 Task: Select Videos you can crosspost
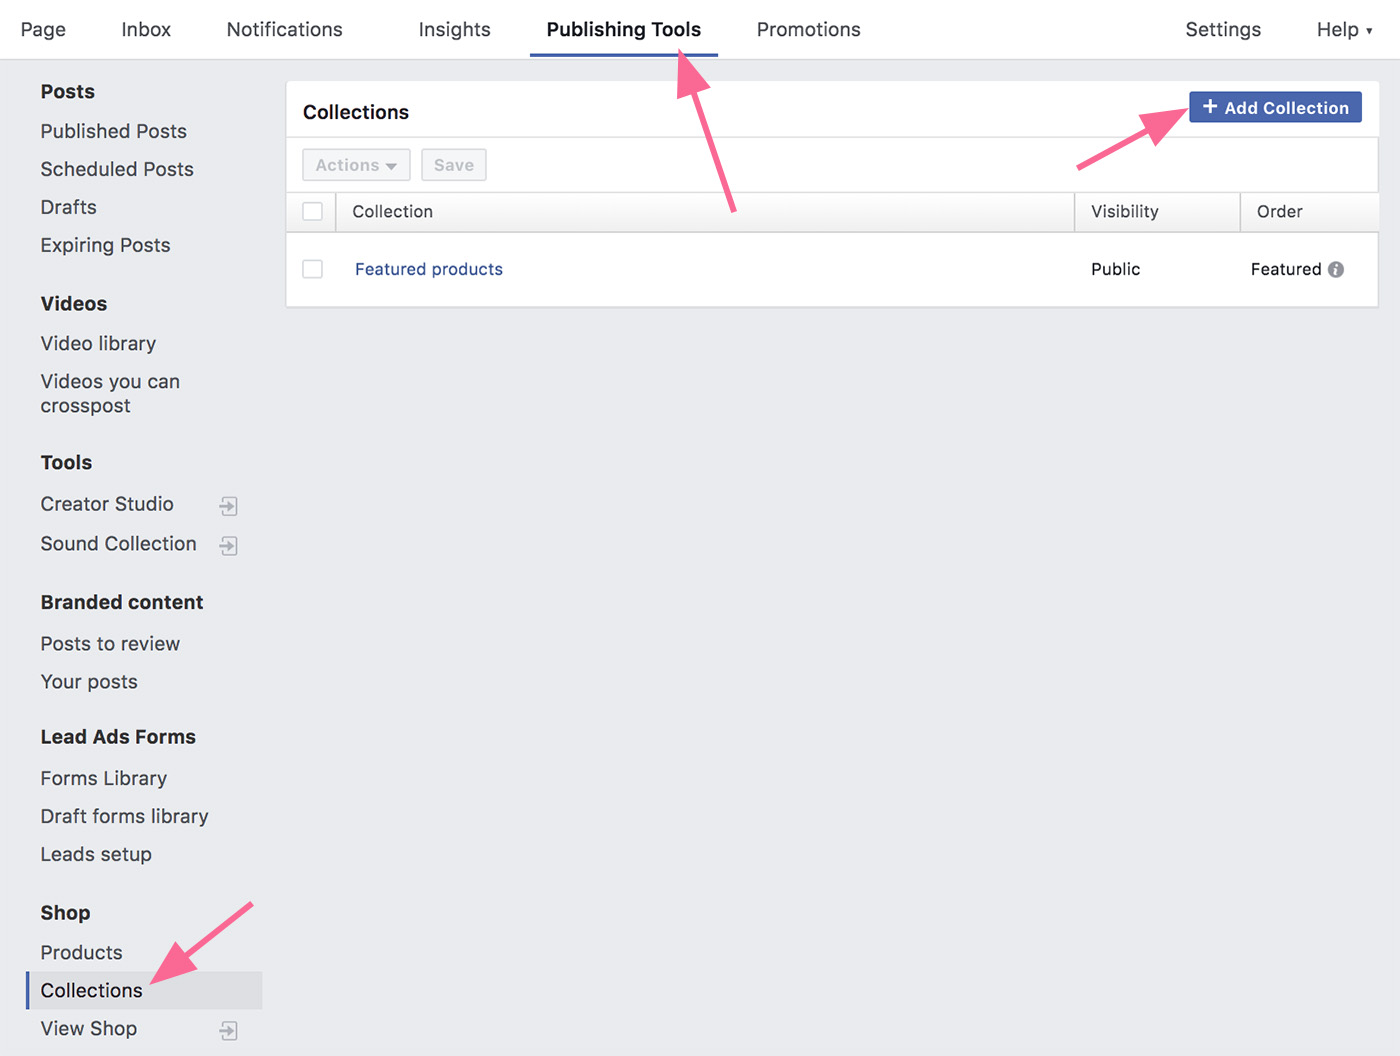[110, 393]
